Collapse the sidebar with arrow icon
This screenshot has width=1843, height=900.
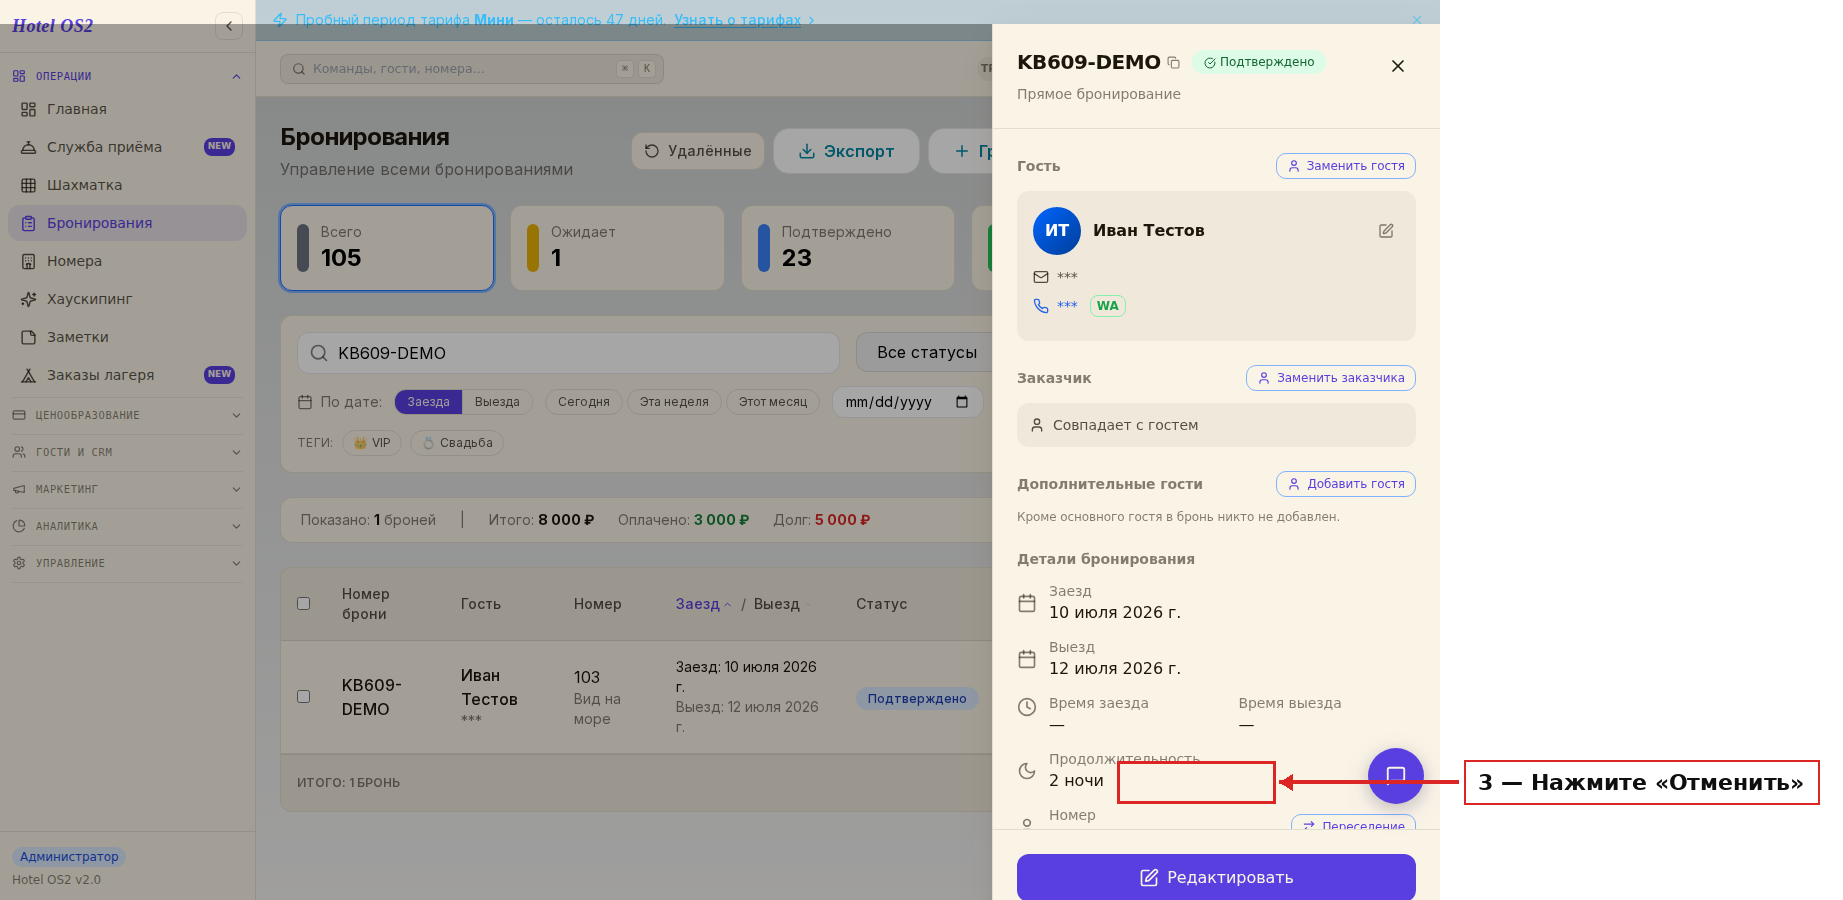point(229,26)
